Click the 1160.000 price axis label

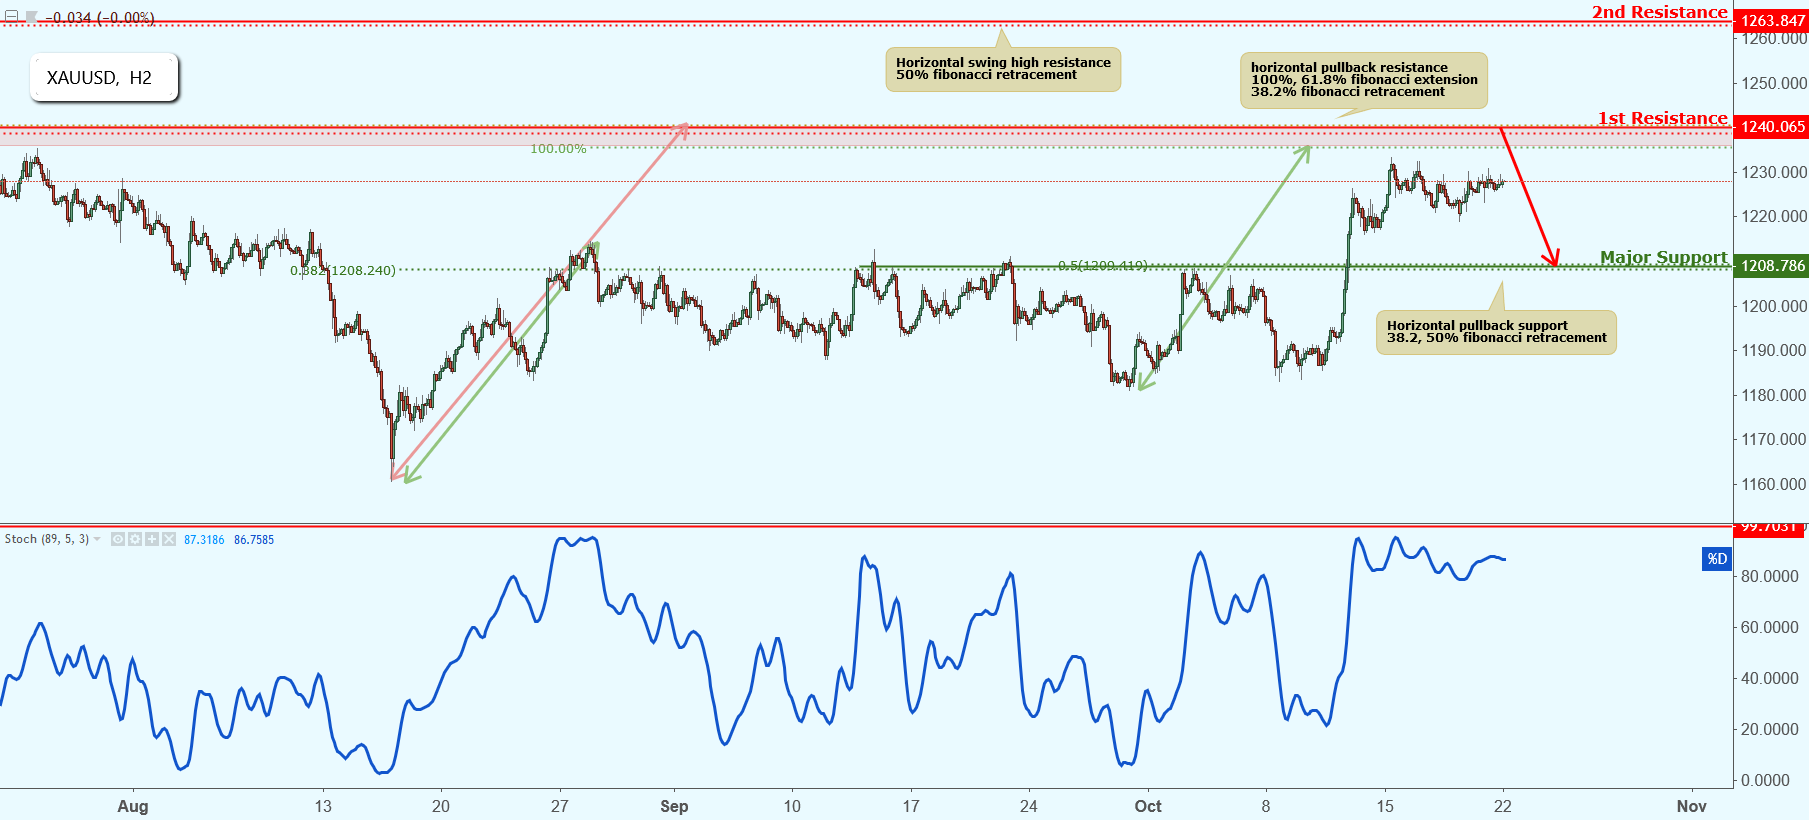click(1774, 484)
